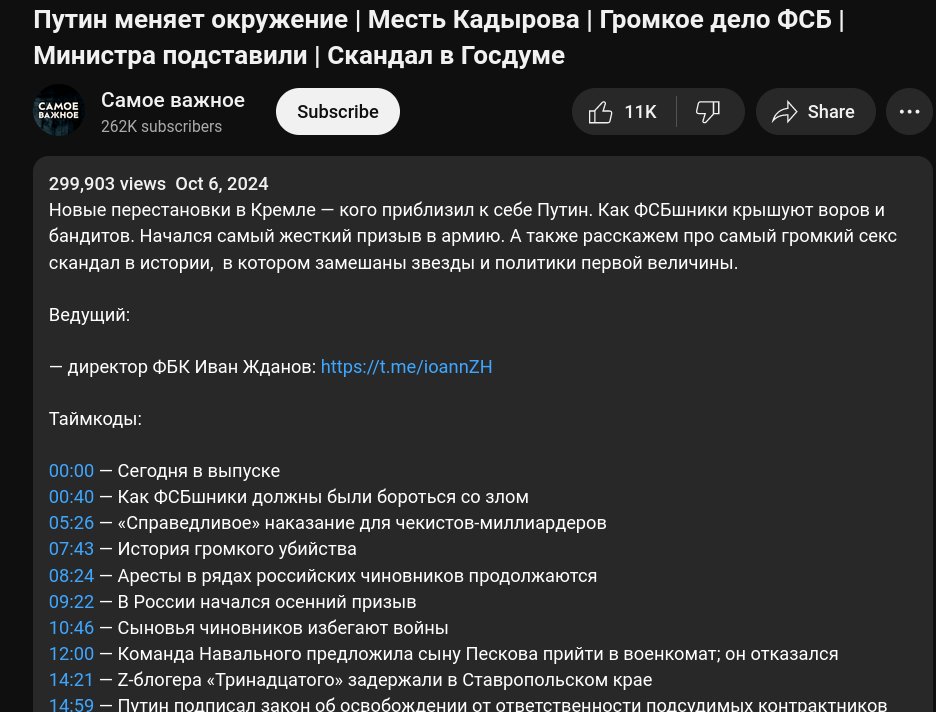The width and height of the screenshot is (936, 712).
Task: Click the 'Oct 6, 2024' date
Action: [x=221, y=184]
